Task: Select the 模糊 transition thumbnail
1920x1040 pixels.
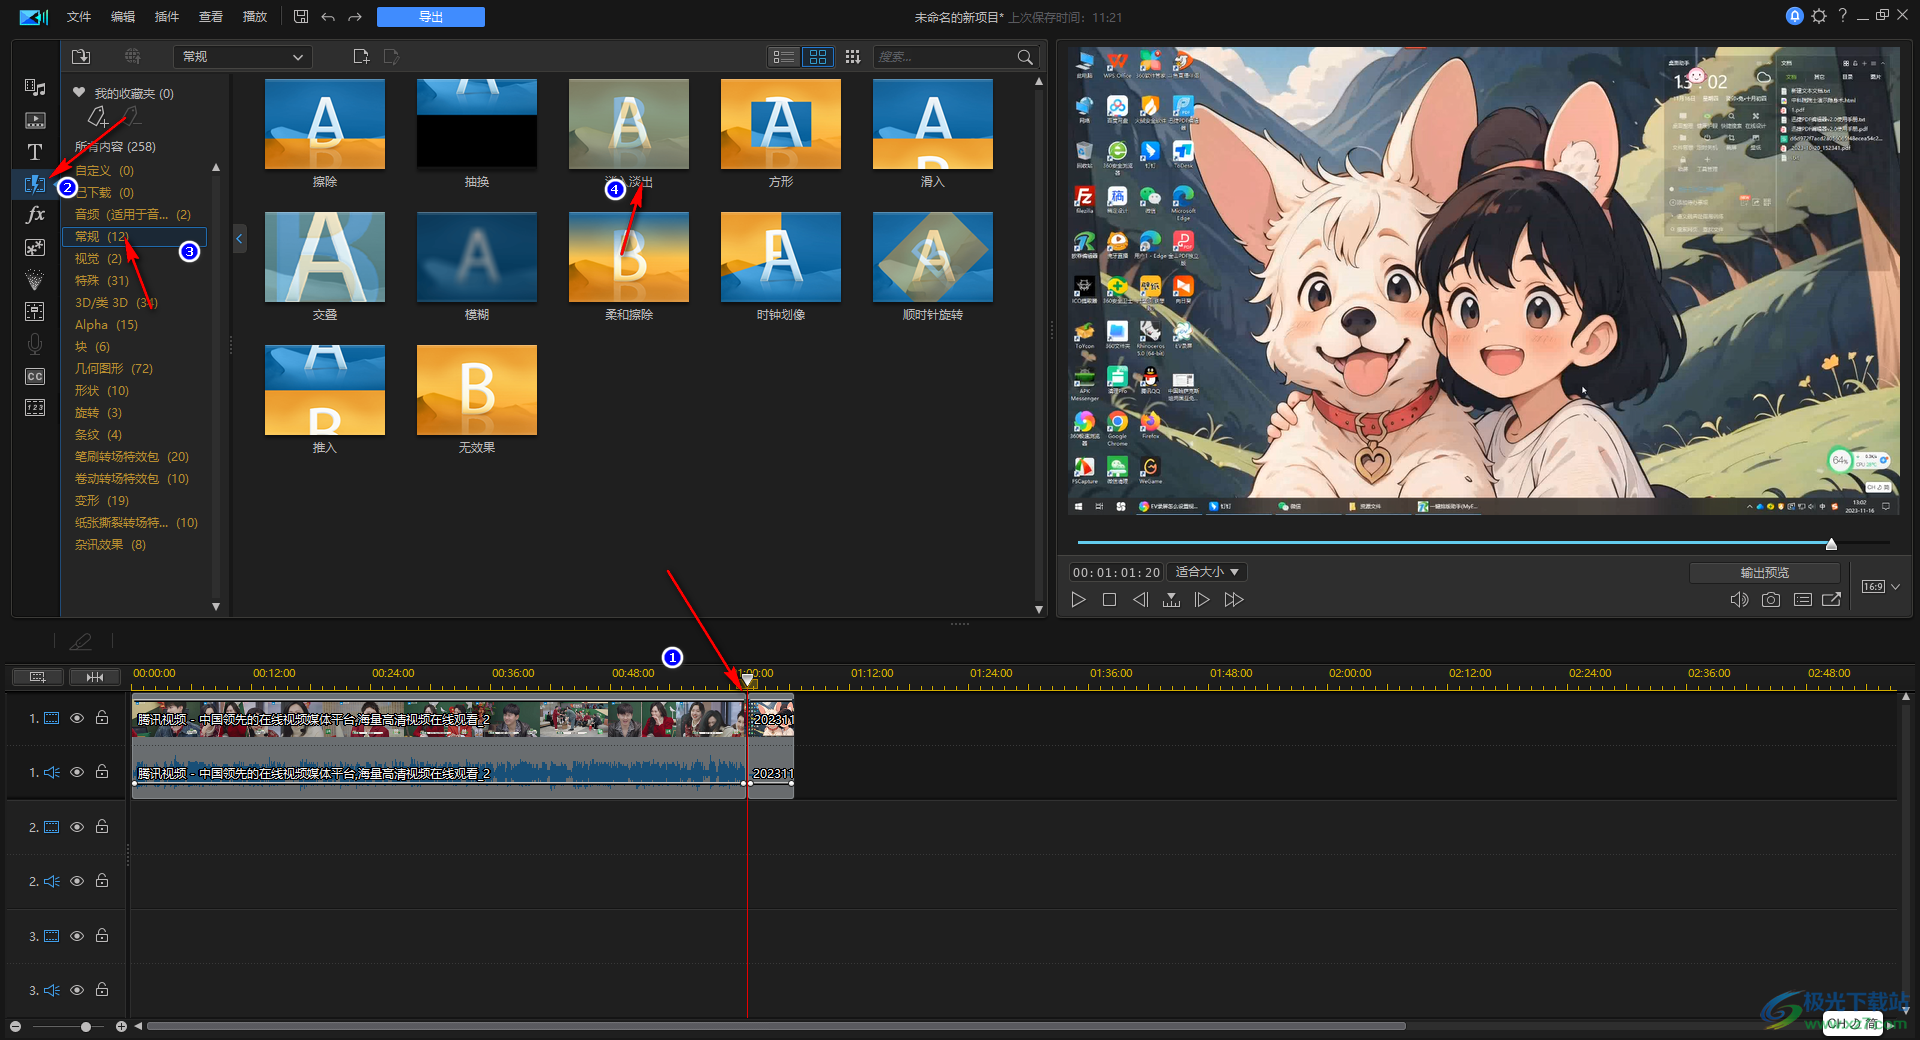Action: (477, 257)
